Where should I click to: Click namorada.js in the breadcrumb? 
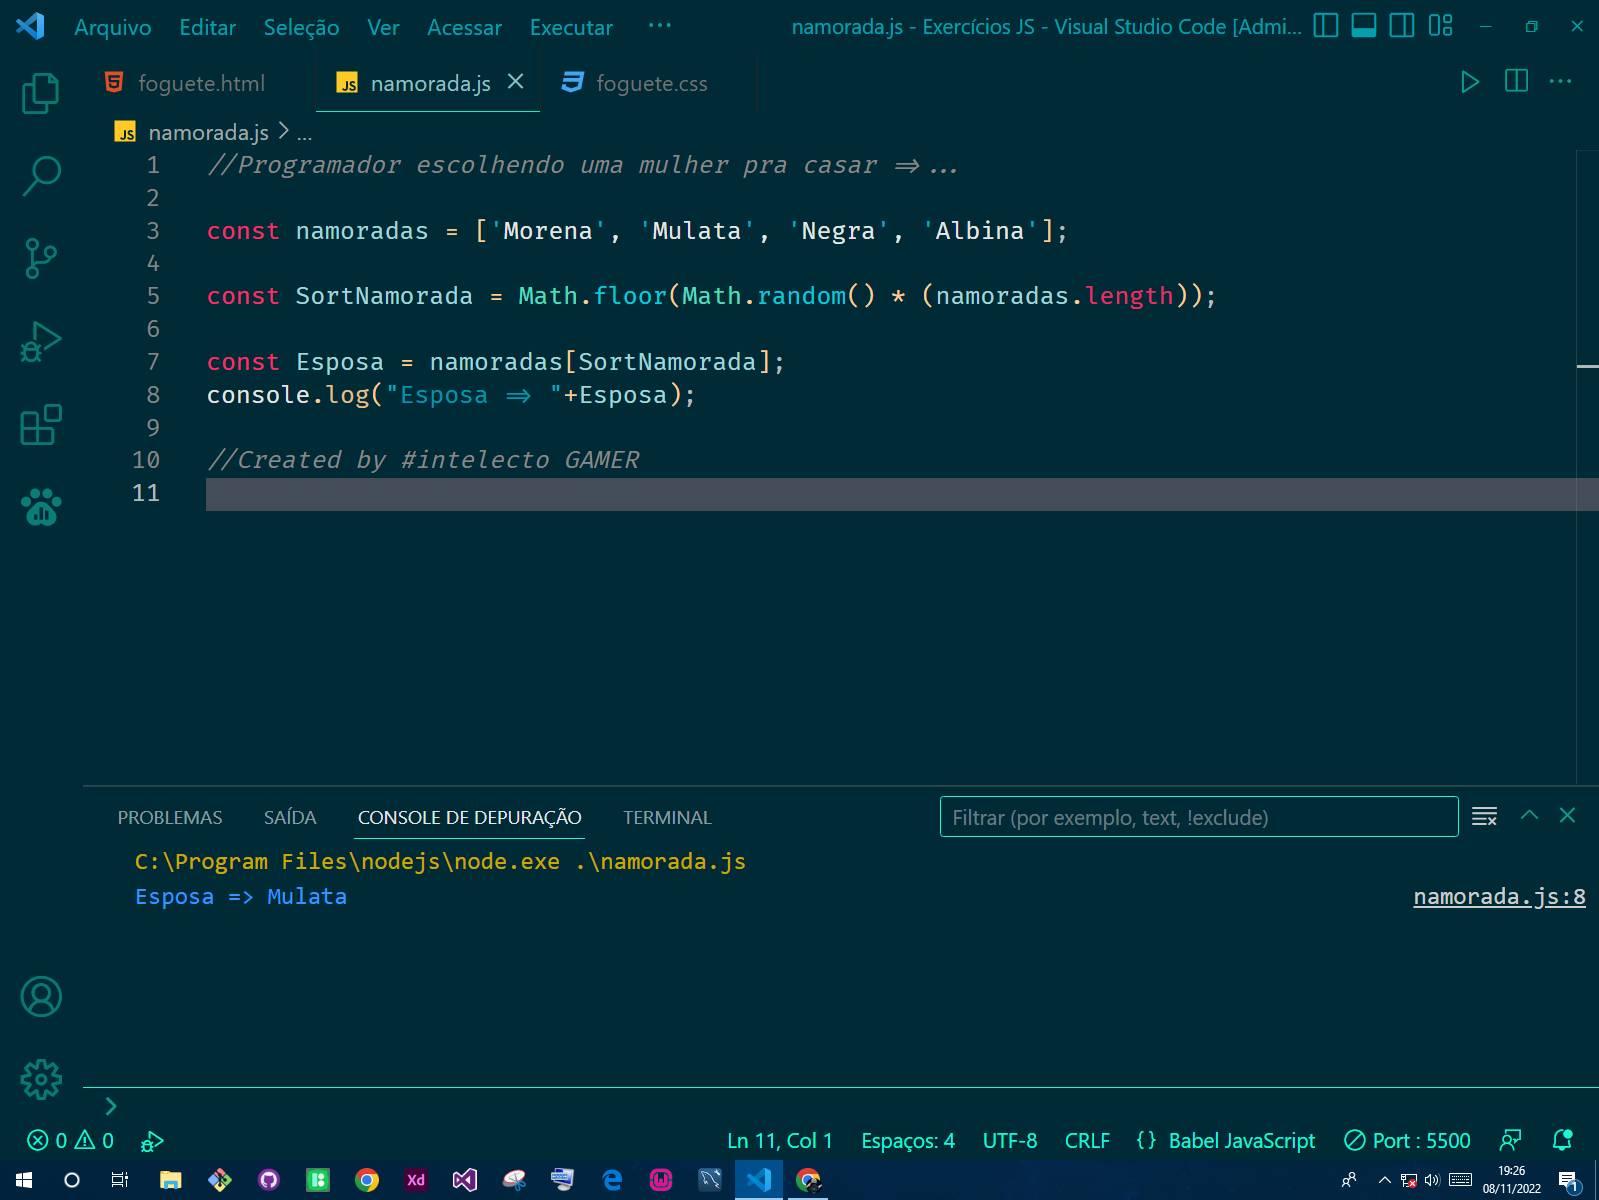click(208, 132)
